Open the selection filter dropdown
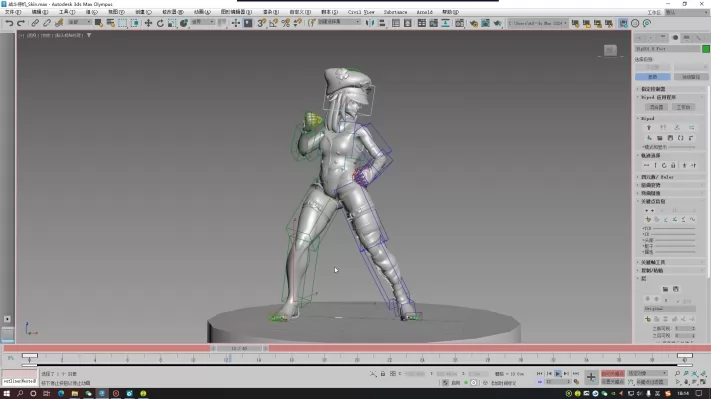Image resolution: width=711 pixels, height=399 pixels. tap(79, 22)
